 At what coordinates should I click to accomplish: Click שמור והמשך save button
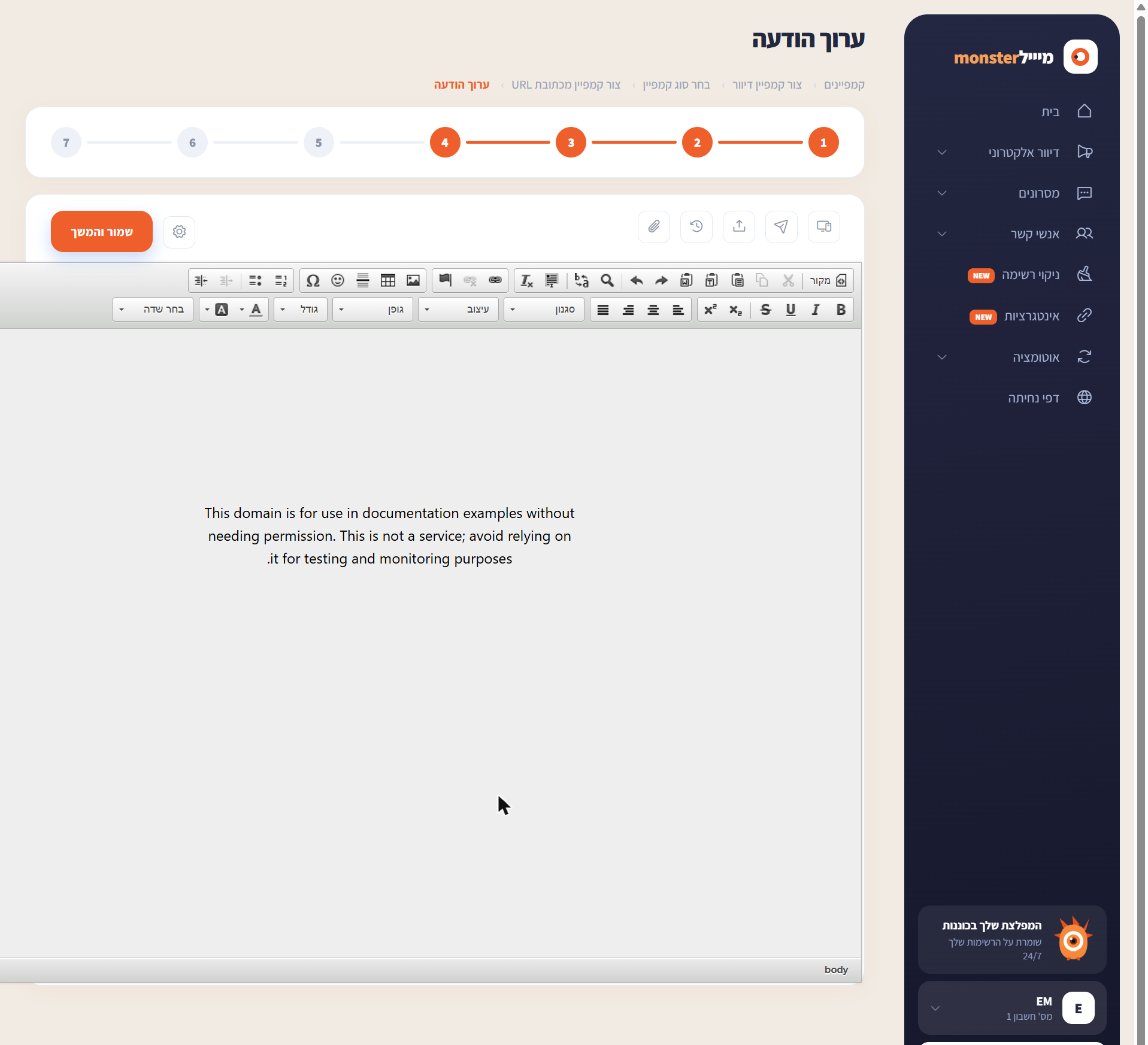102,231
